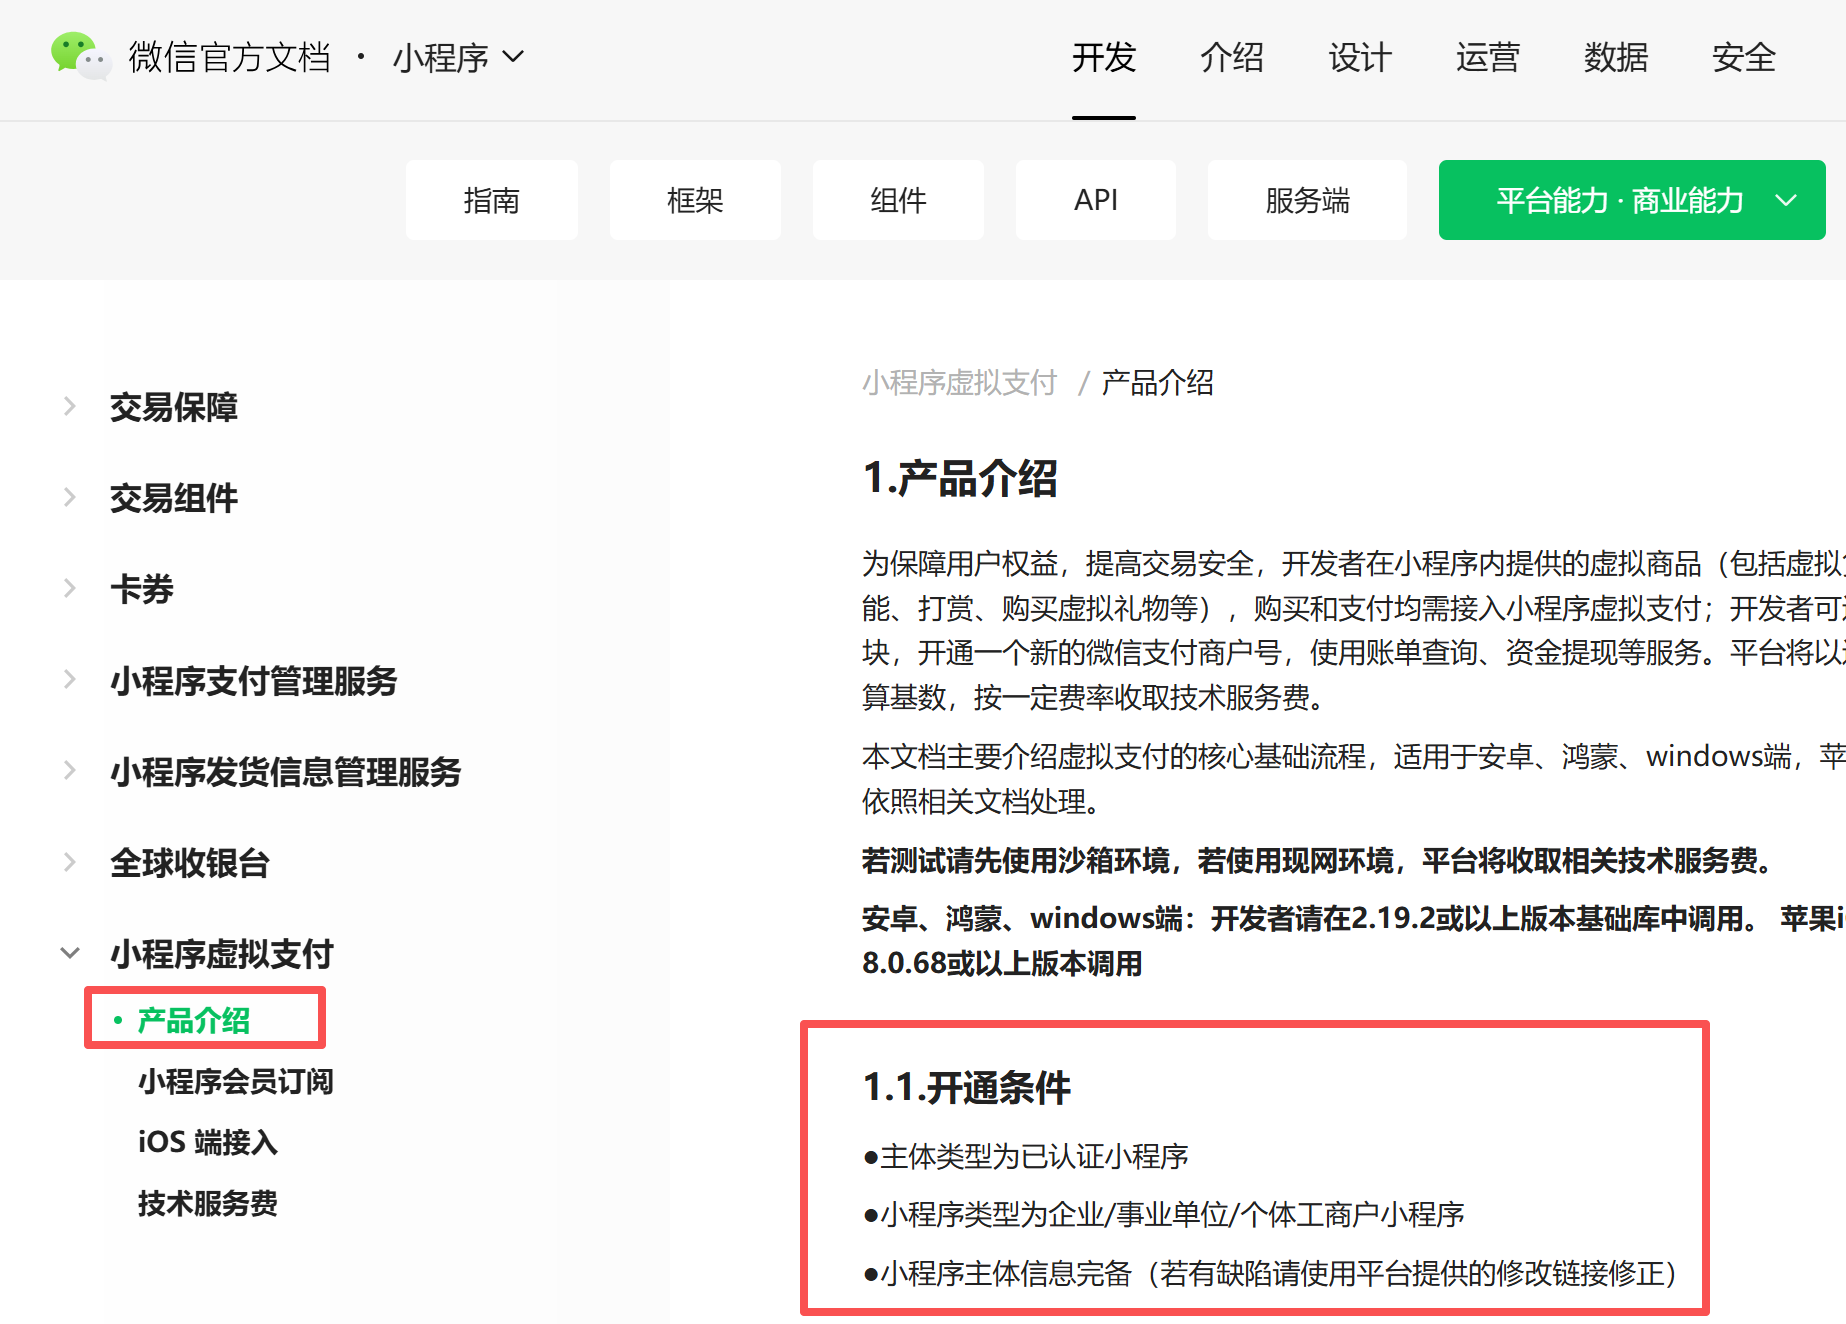Switch to the 介绍 tab
1846x1324 pixels.
tap(1232, 57)
